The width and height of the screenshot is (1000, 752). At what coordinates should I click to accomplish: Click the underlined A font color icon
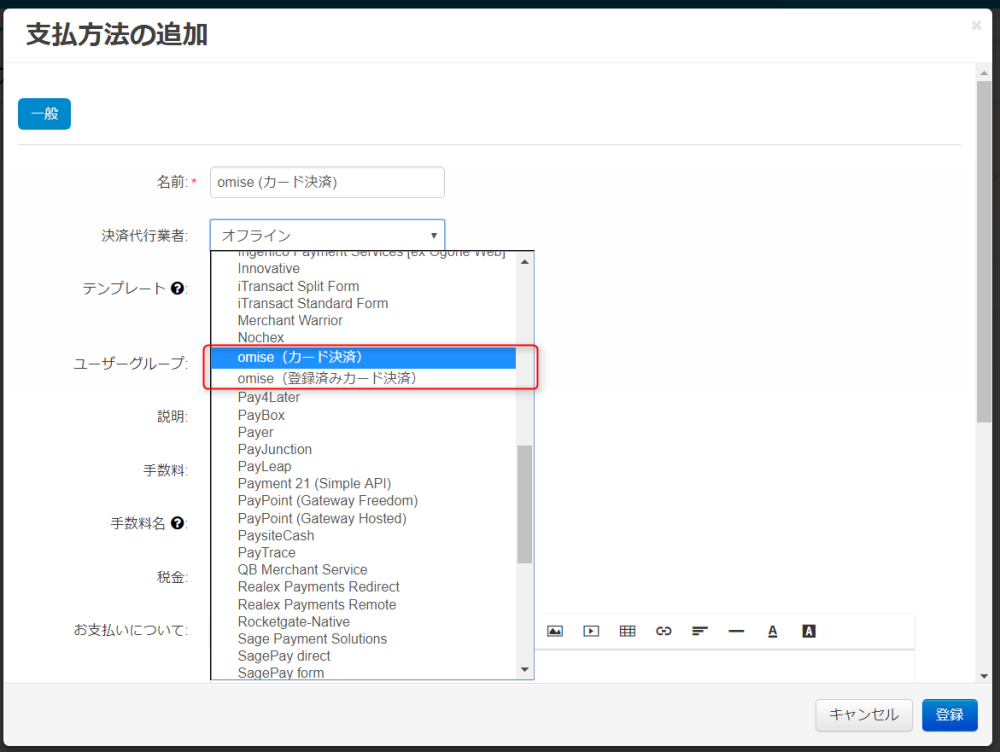point(772,631)
